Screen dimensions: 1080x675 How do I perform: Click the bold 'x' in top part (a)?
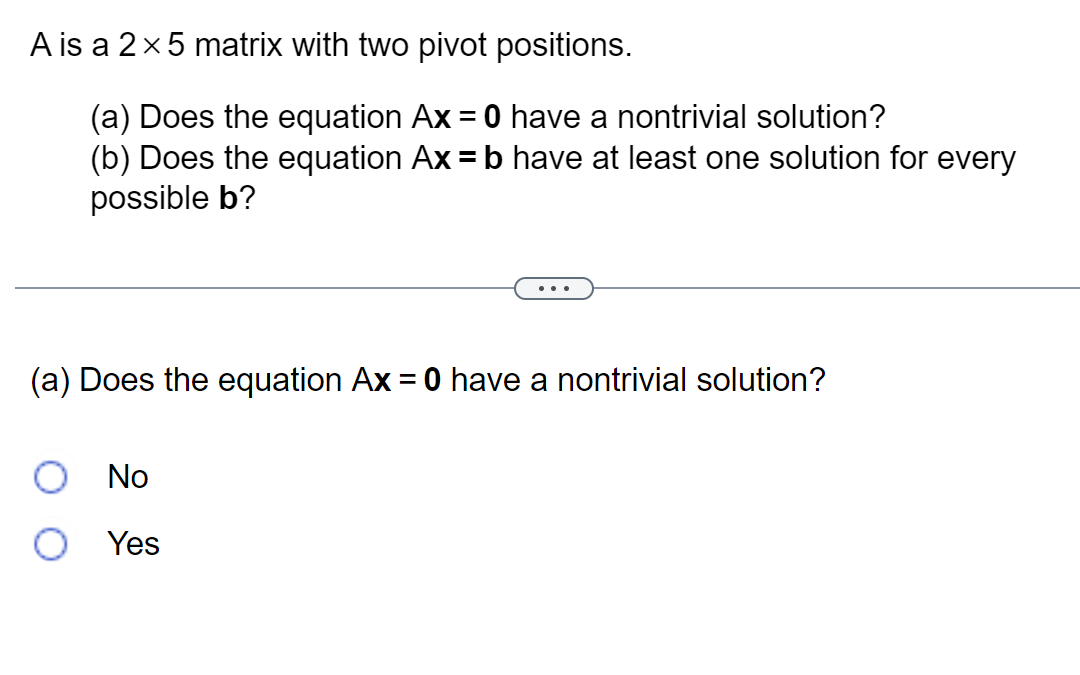442,118
